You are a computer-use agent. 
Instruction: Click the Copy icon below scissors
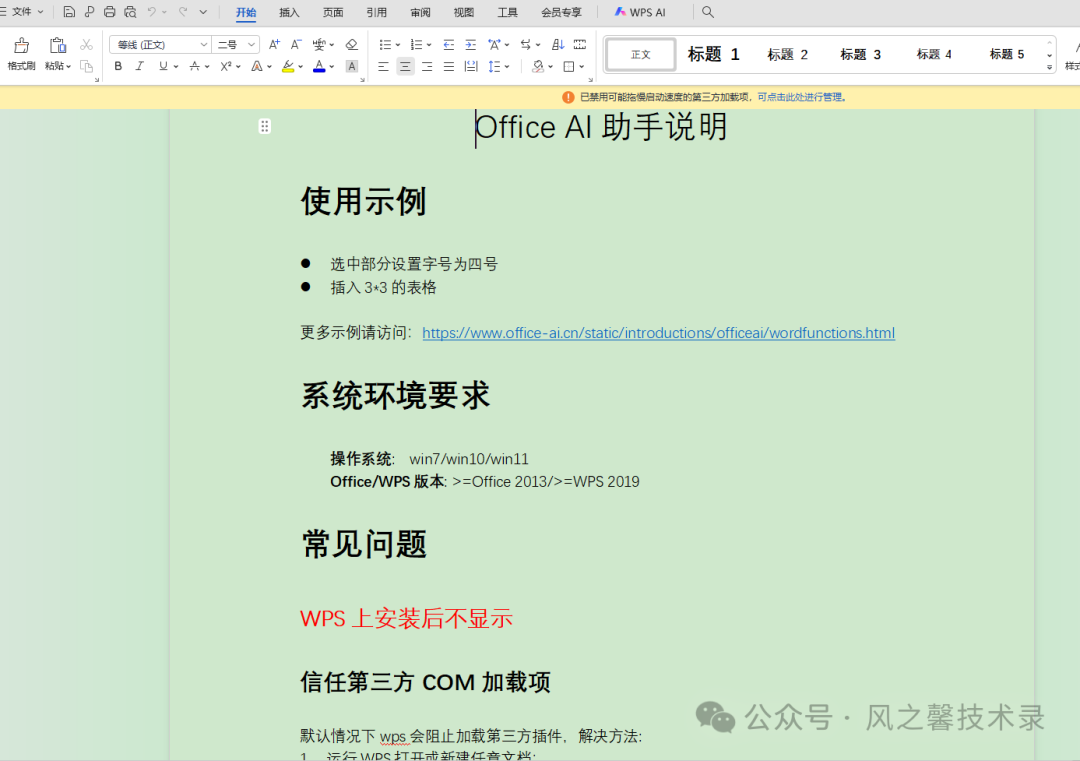click(86, 66)
